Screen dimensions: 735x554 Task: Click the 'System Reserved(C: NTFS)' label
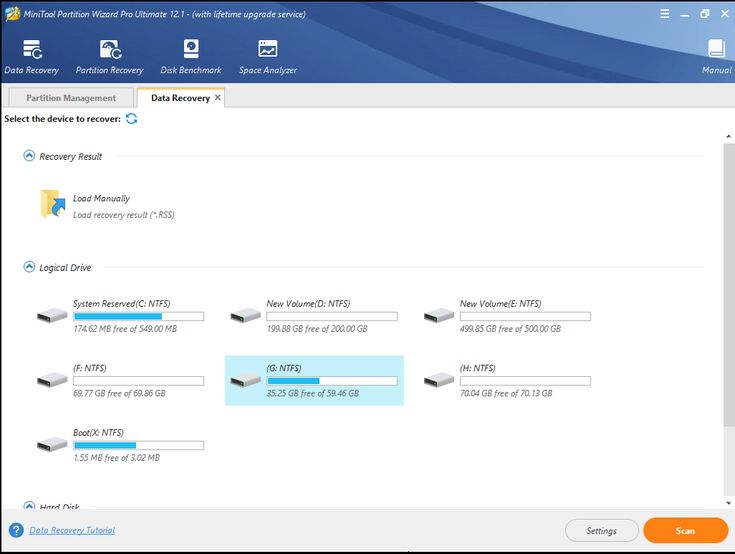121,304
